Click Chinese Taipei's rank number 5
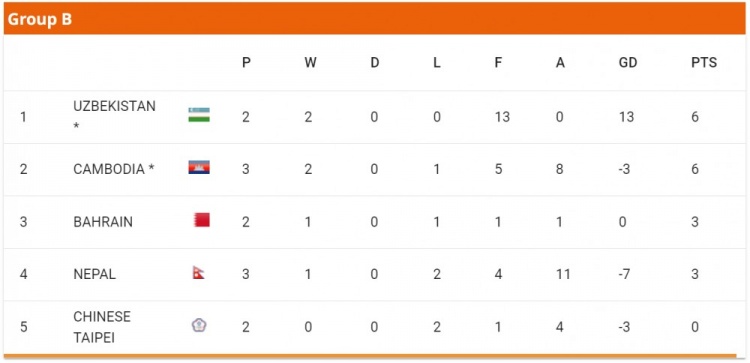This screenshot has width=750, height=363. [x=23, y=327]
